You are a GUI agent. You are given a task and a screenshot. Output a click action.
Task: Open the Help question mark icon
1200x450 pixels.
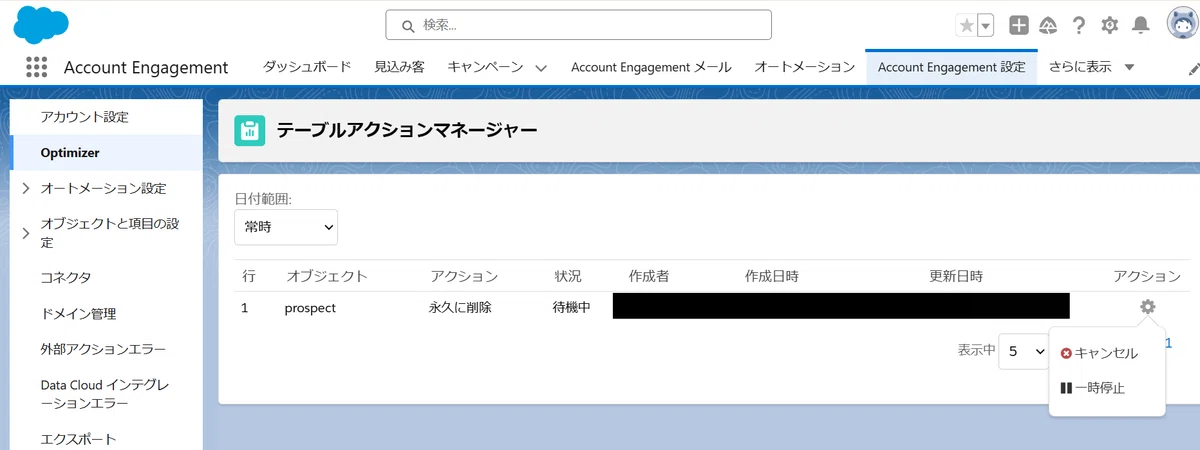pyautogui.click(x=1079, y=26)
